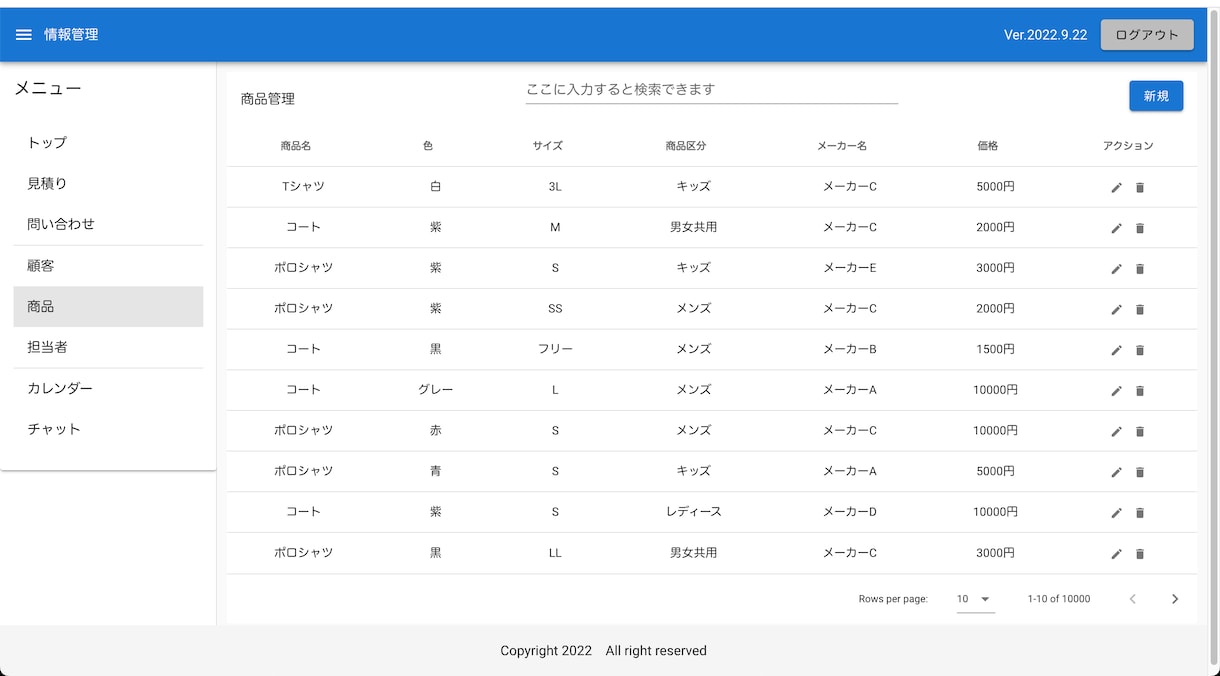Open 担当者 in the menu

108,347
